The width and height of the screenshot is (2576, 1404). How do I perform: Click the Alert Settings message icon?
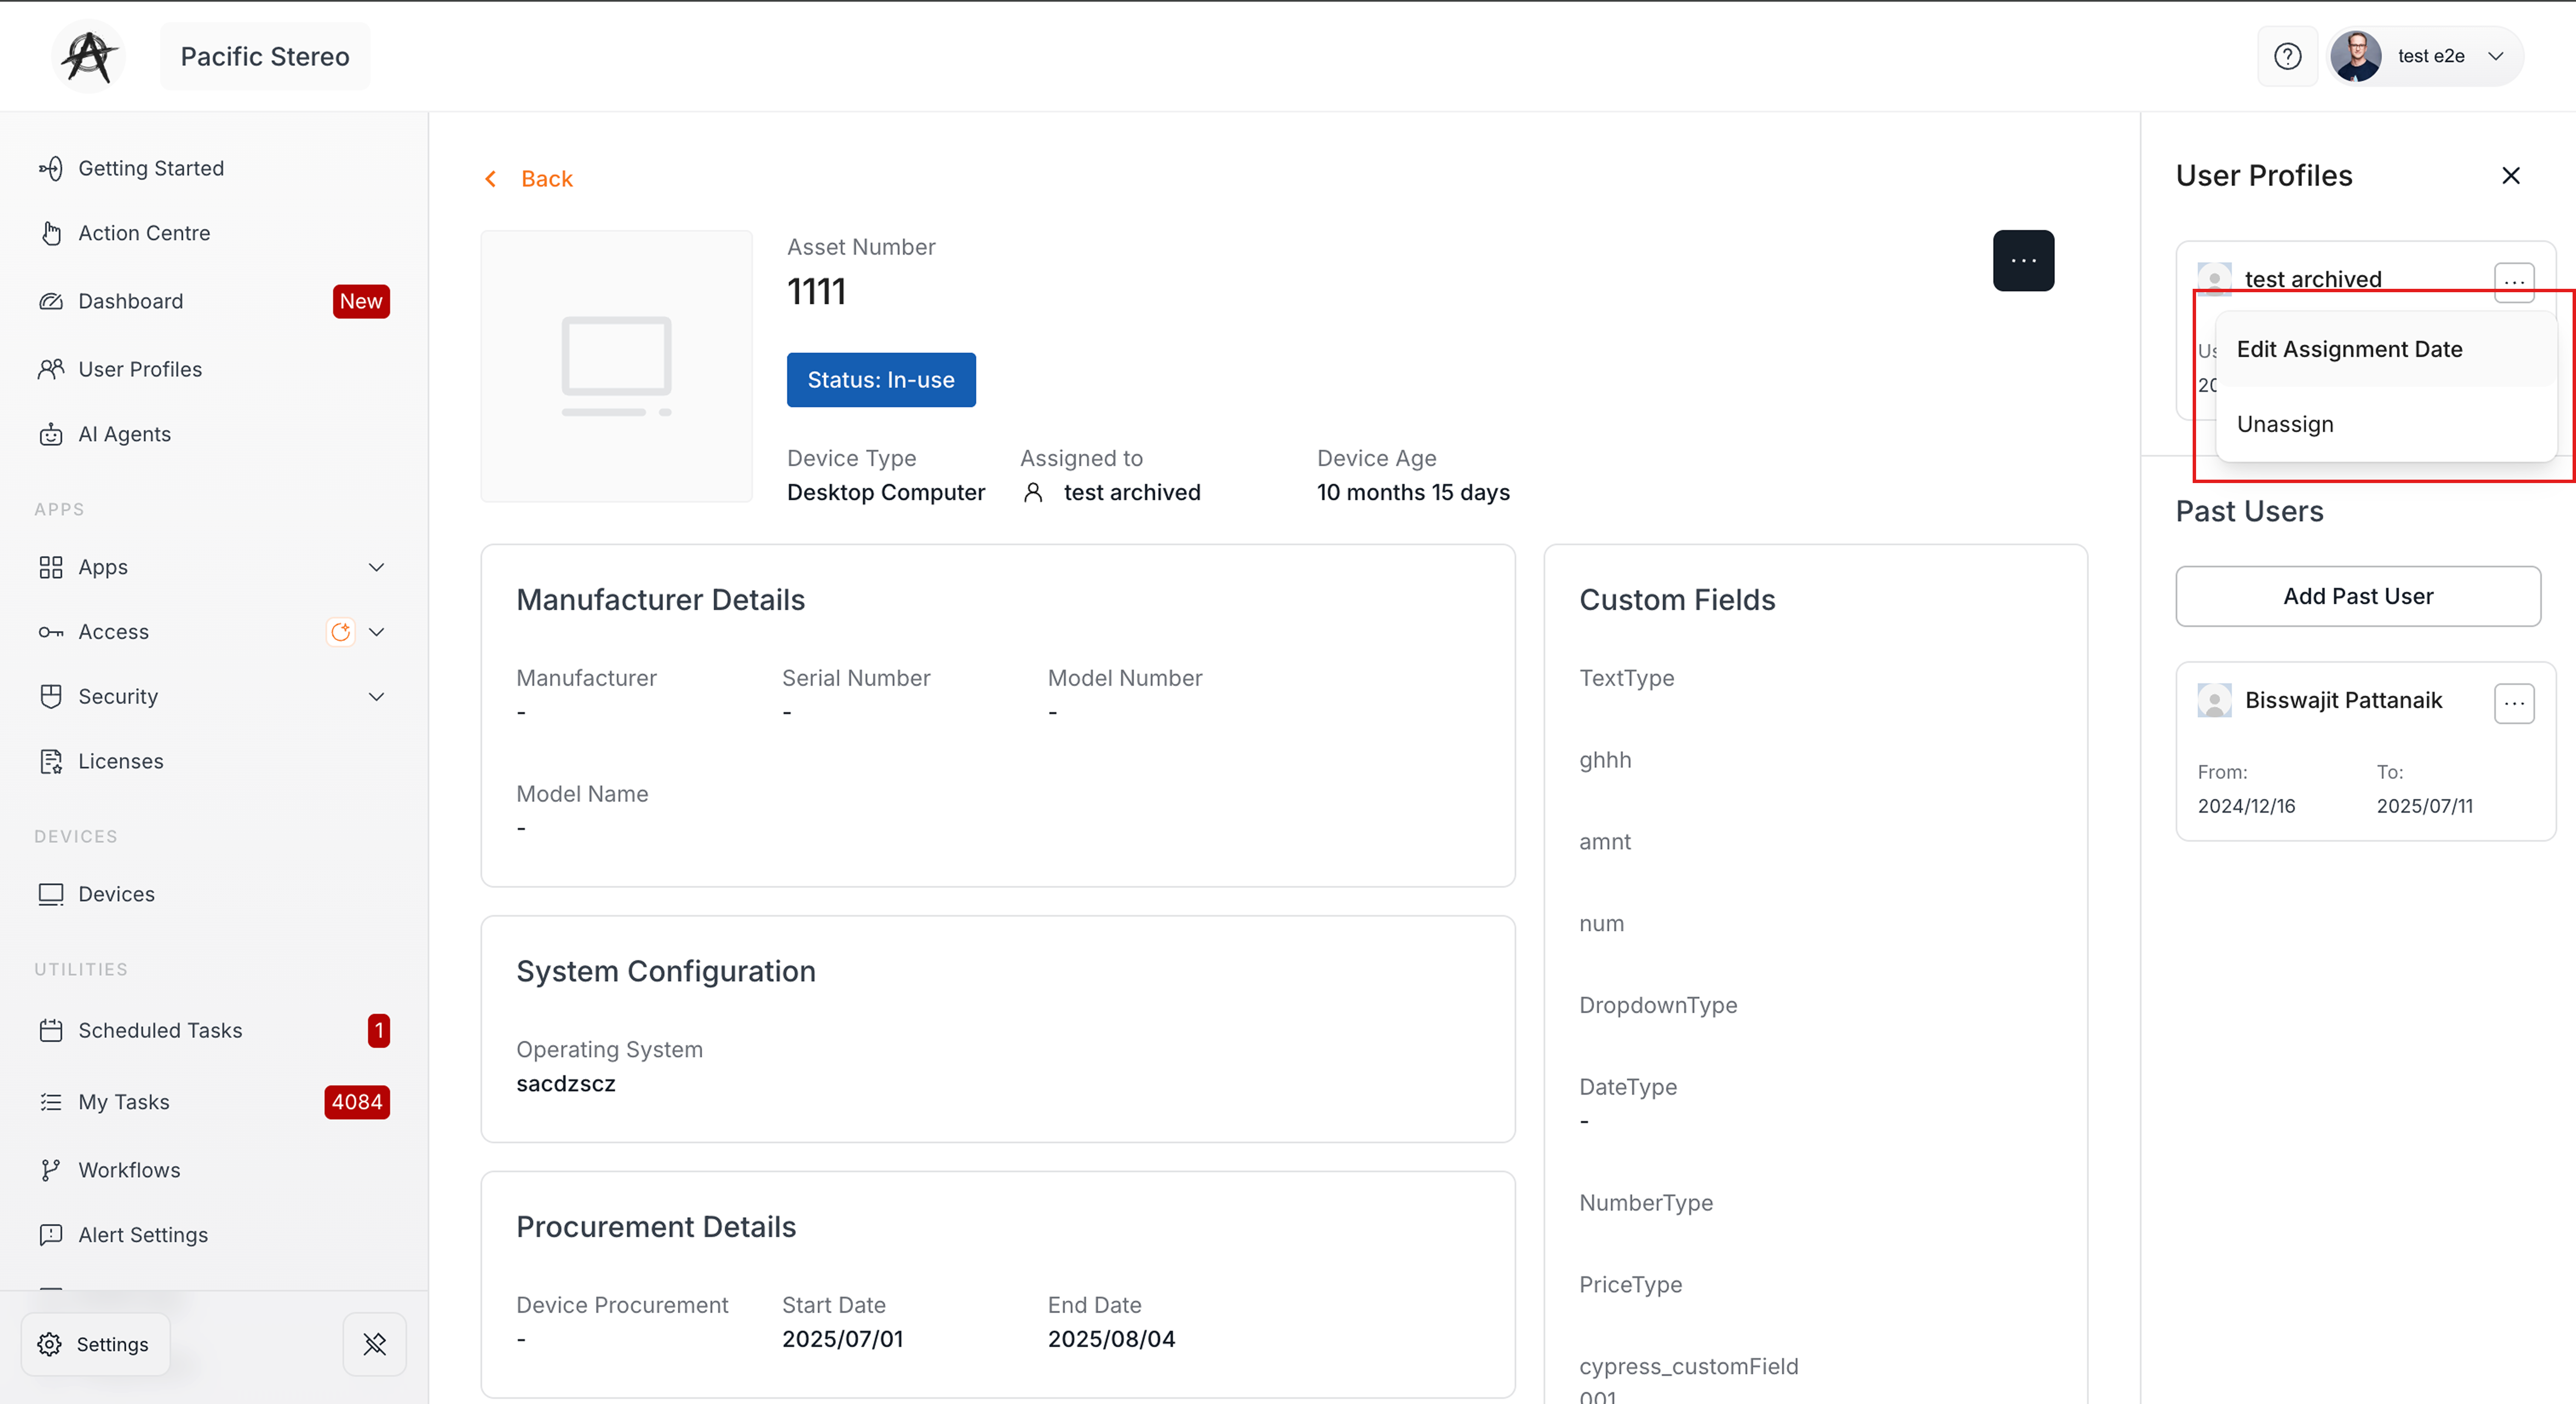(51, 1235)
